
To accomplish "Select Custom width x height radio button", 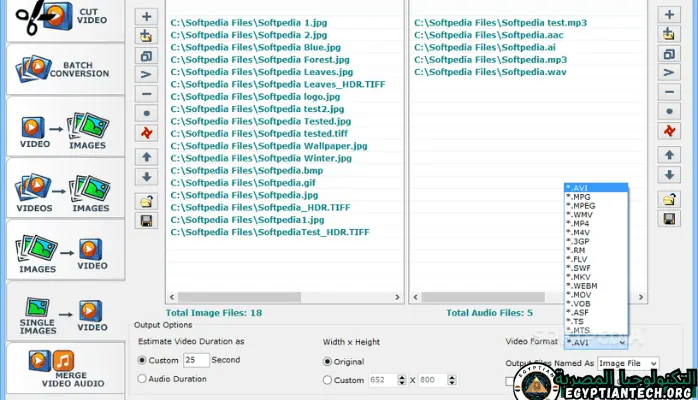I will coord(328,380).
